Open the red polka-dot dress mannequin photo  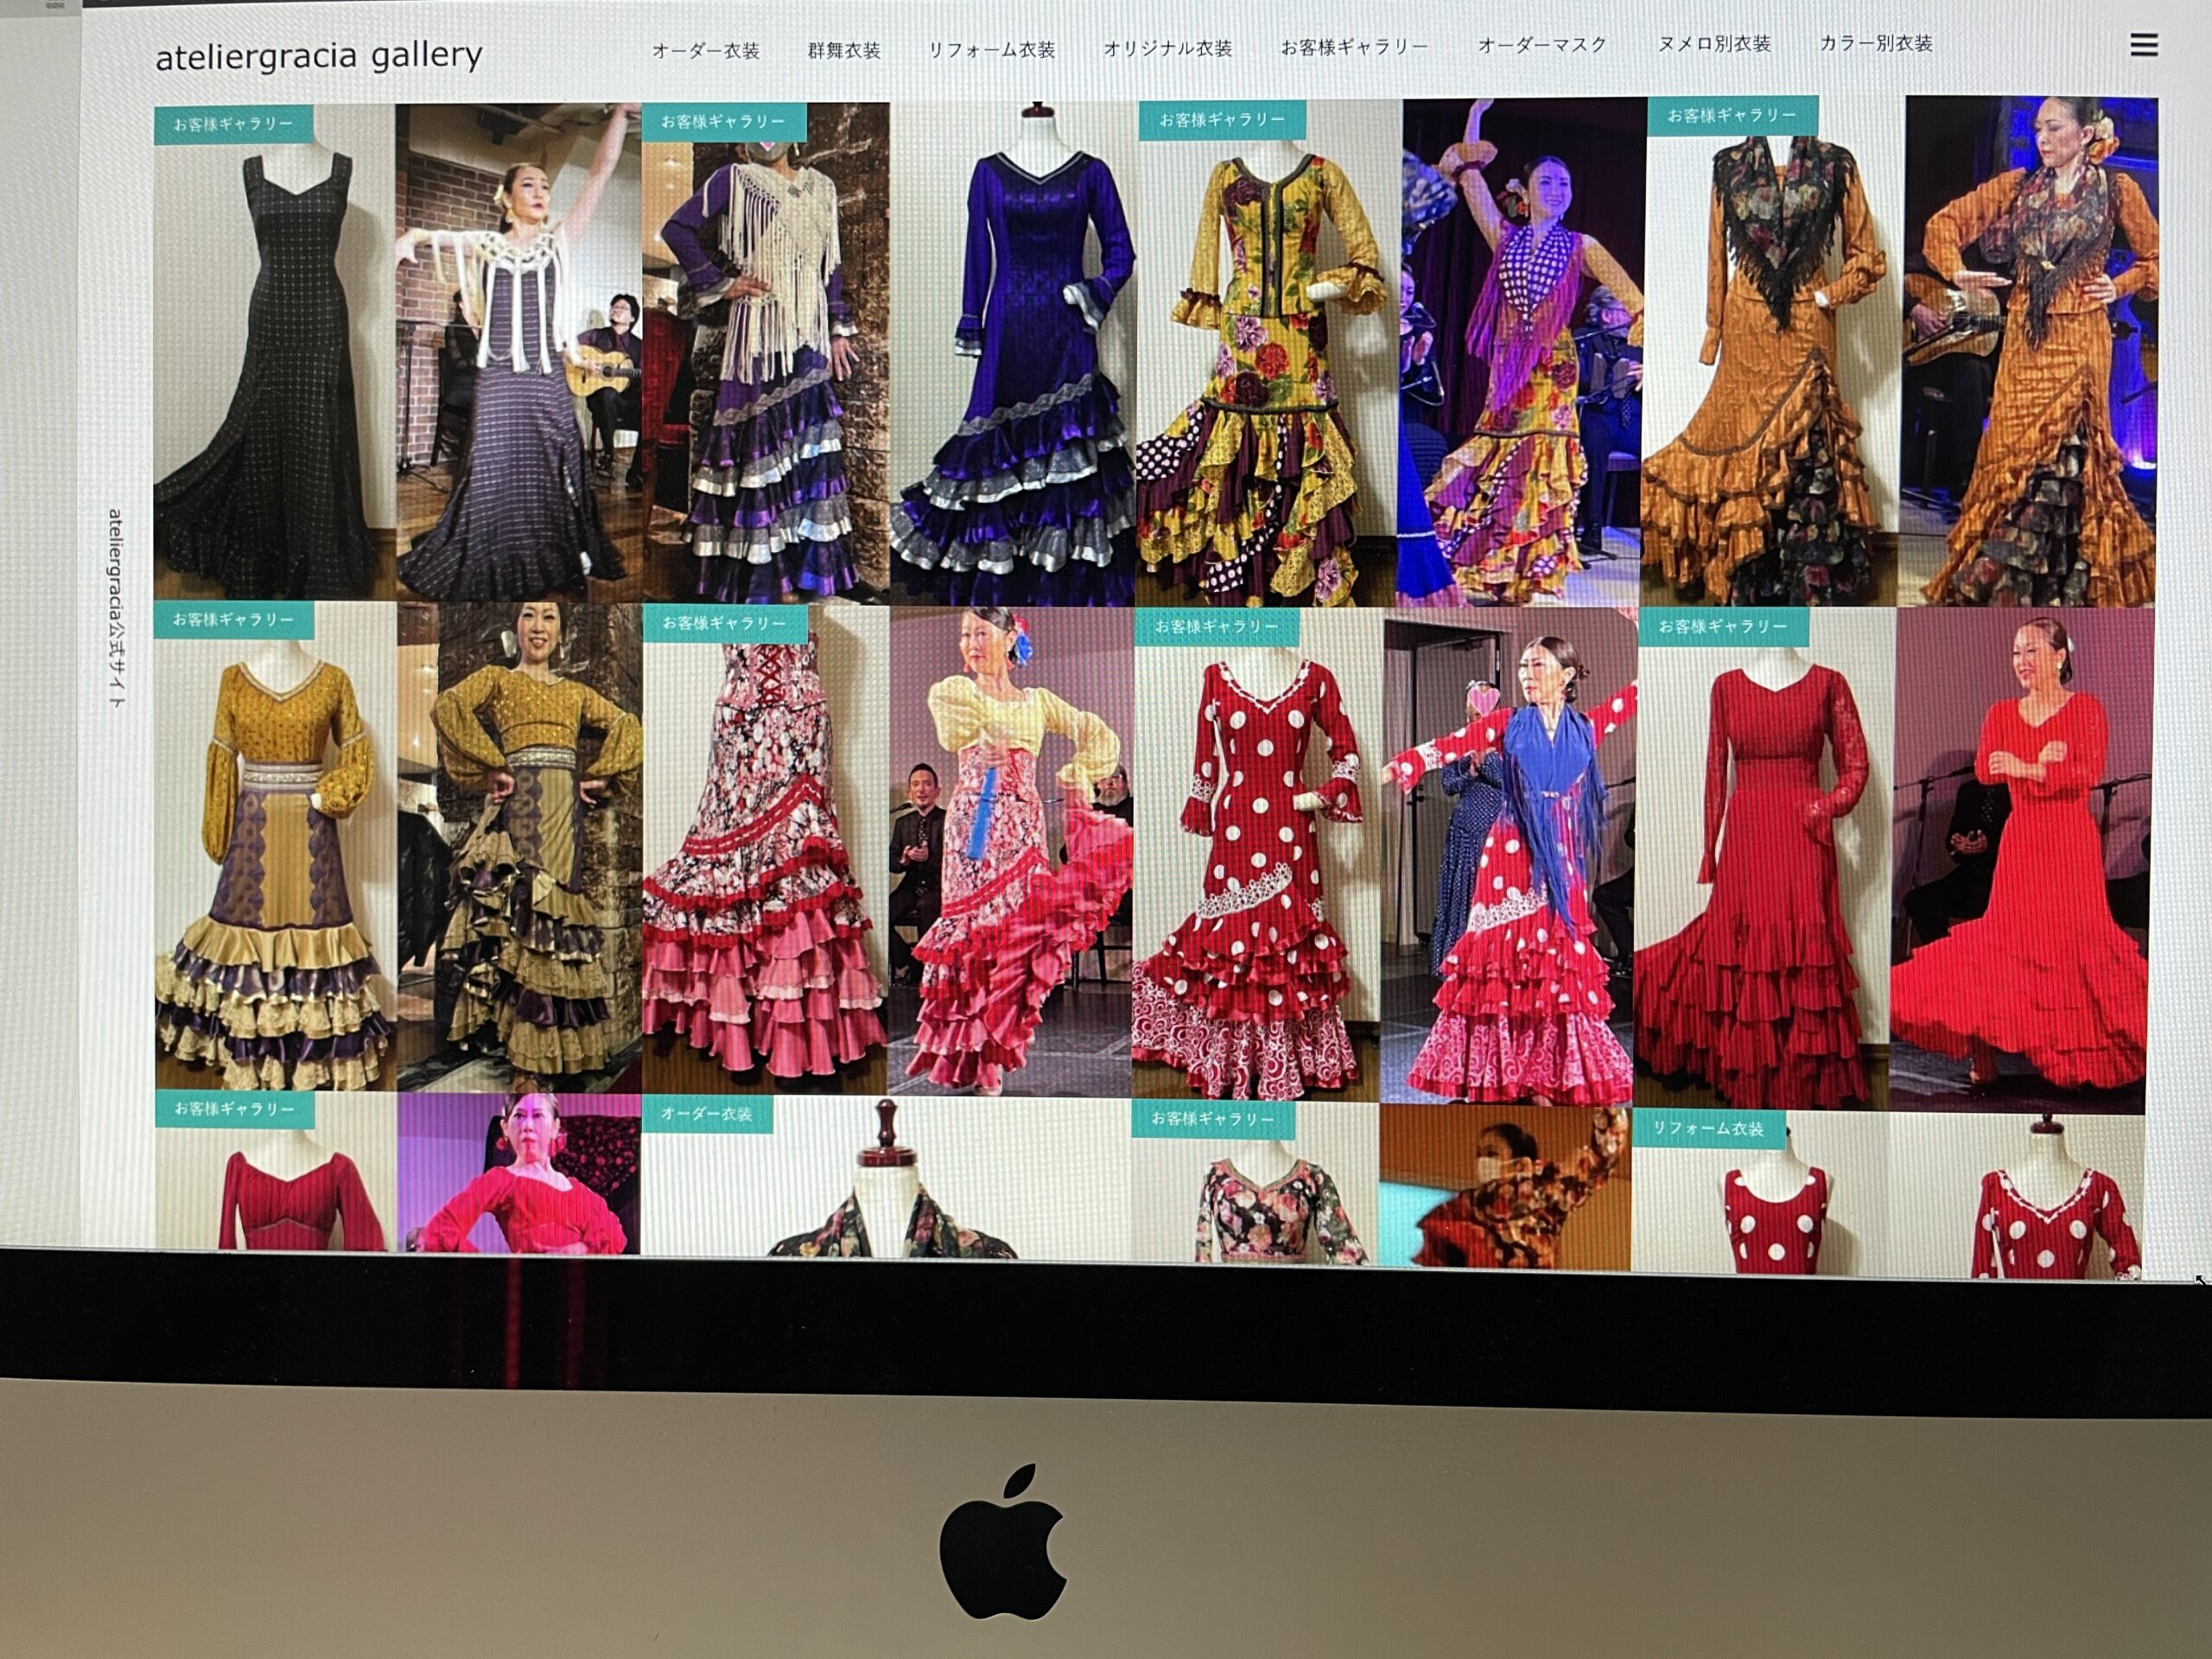pos(1258,853)
